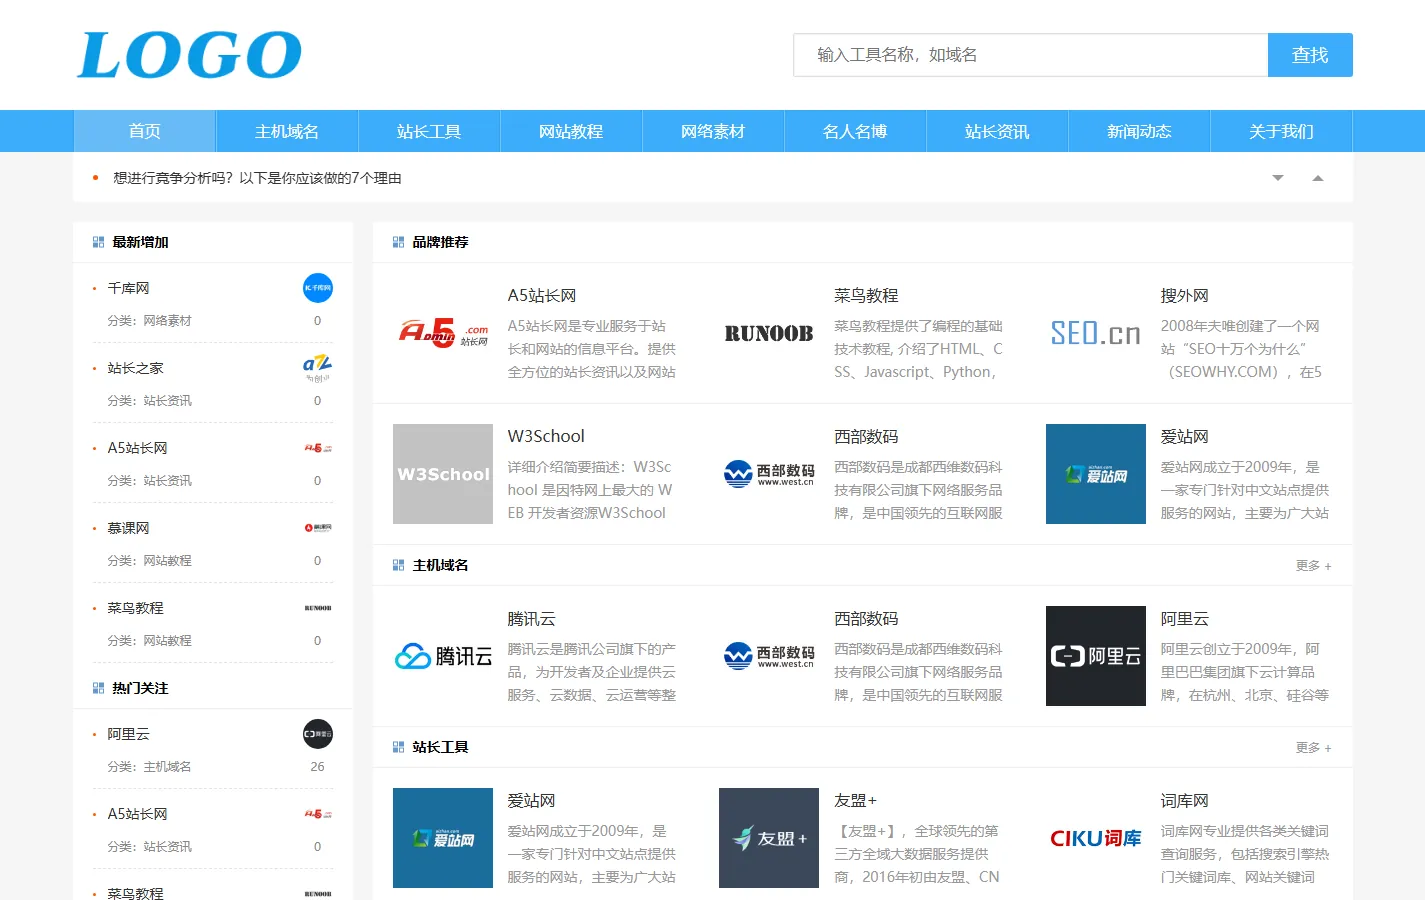Screen dimensions: 1425x900
Task: Go to the 首页 navigation tab
Action: (145, 131)
